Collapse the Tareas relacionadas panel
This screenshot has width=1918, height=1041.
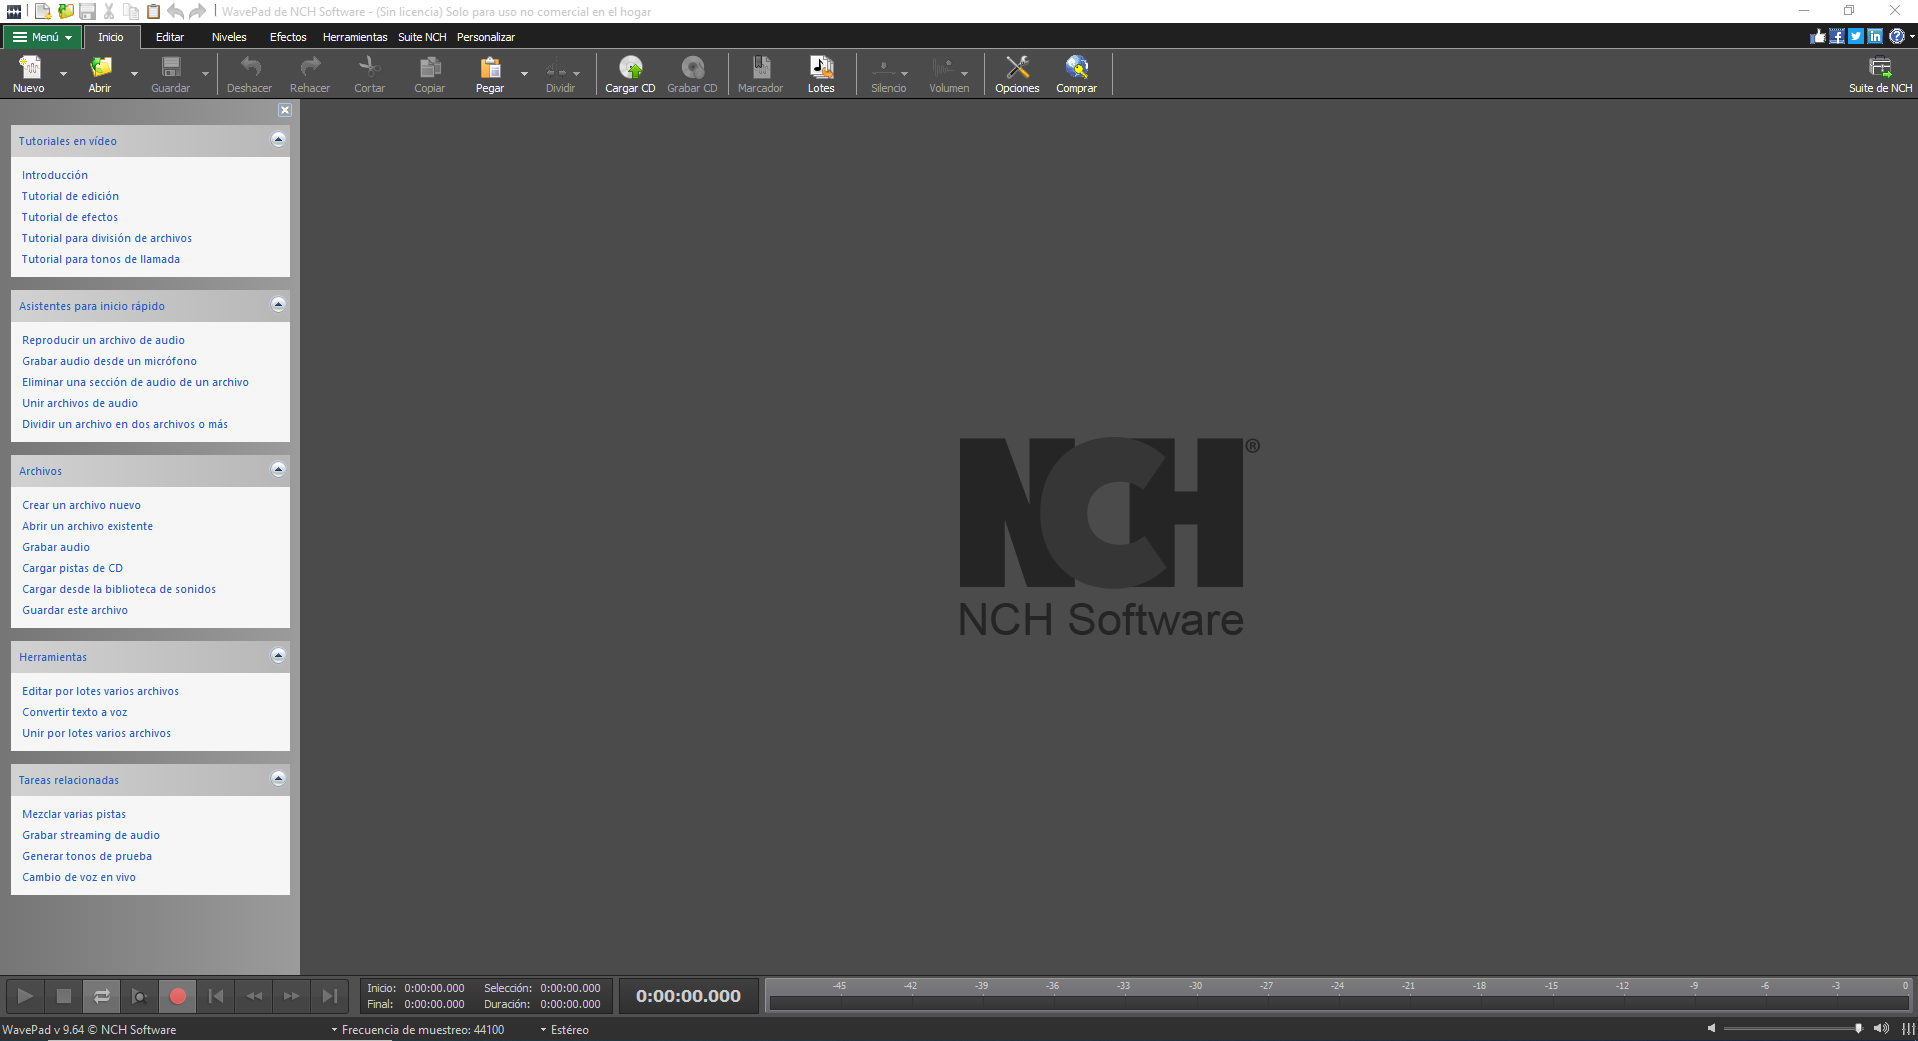click(x=279, y=779)
